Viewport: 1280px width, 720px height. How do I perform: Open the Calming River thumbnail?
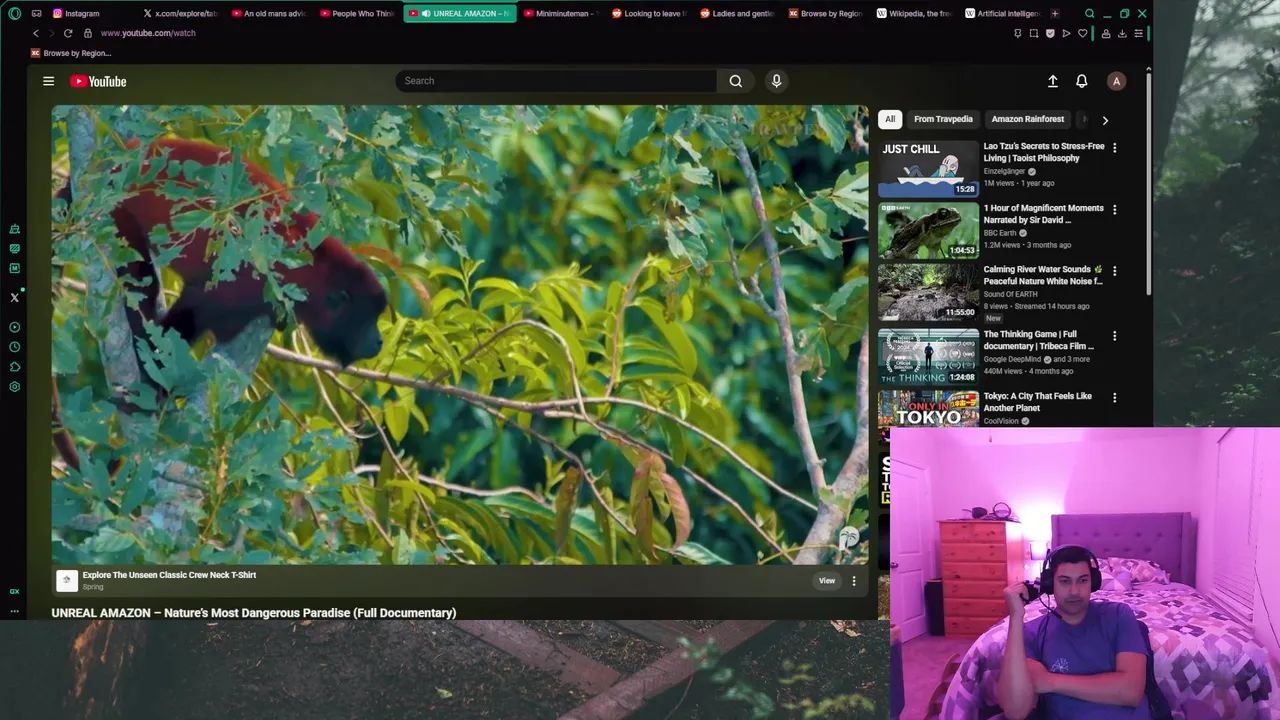(929, 292)
